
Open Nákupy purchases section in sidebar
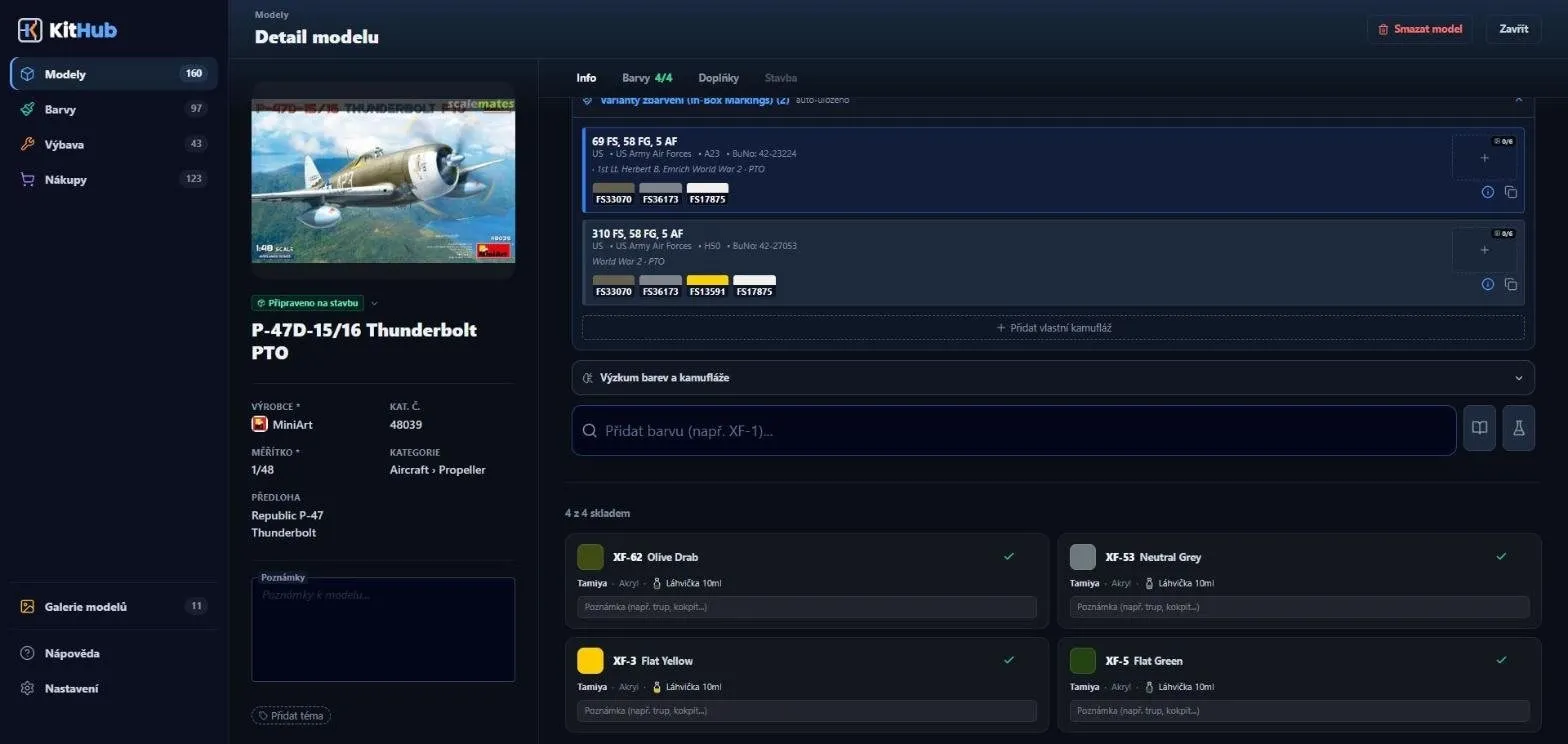[114, 179]
